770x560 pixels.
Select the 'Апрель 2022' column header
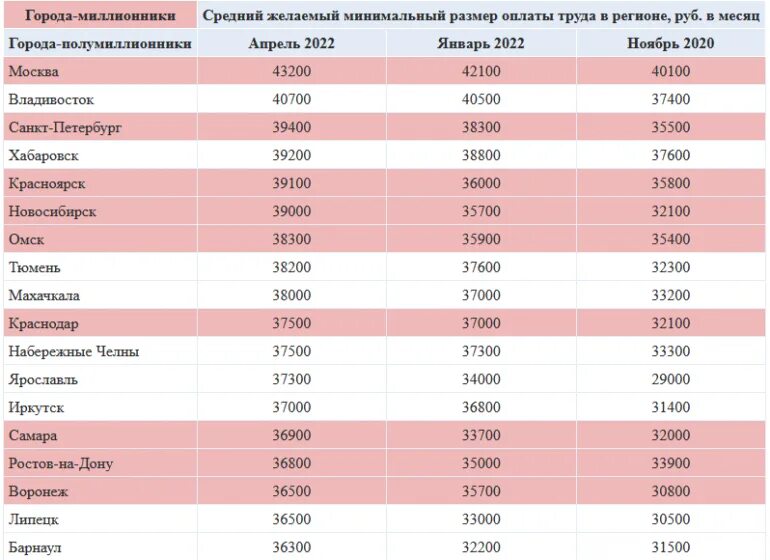click(x=292, y=43)
